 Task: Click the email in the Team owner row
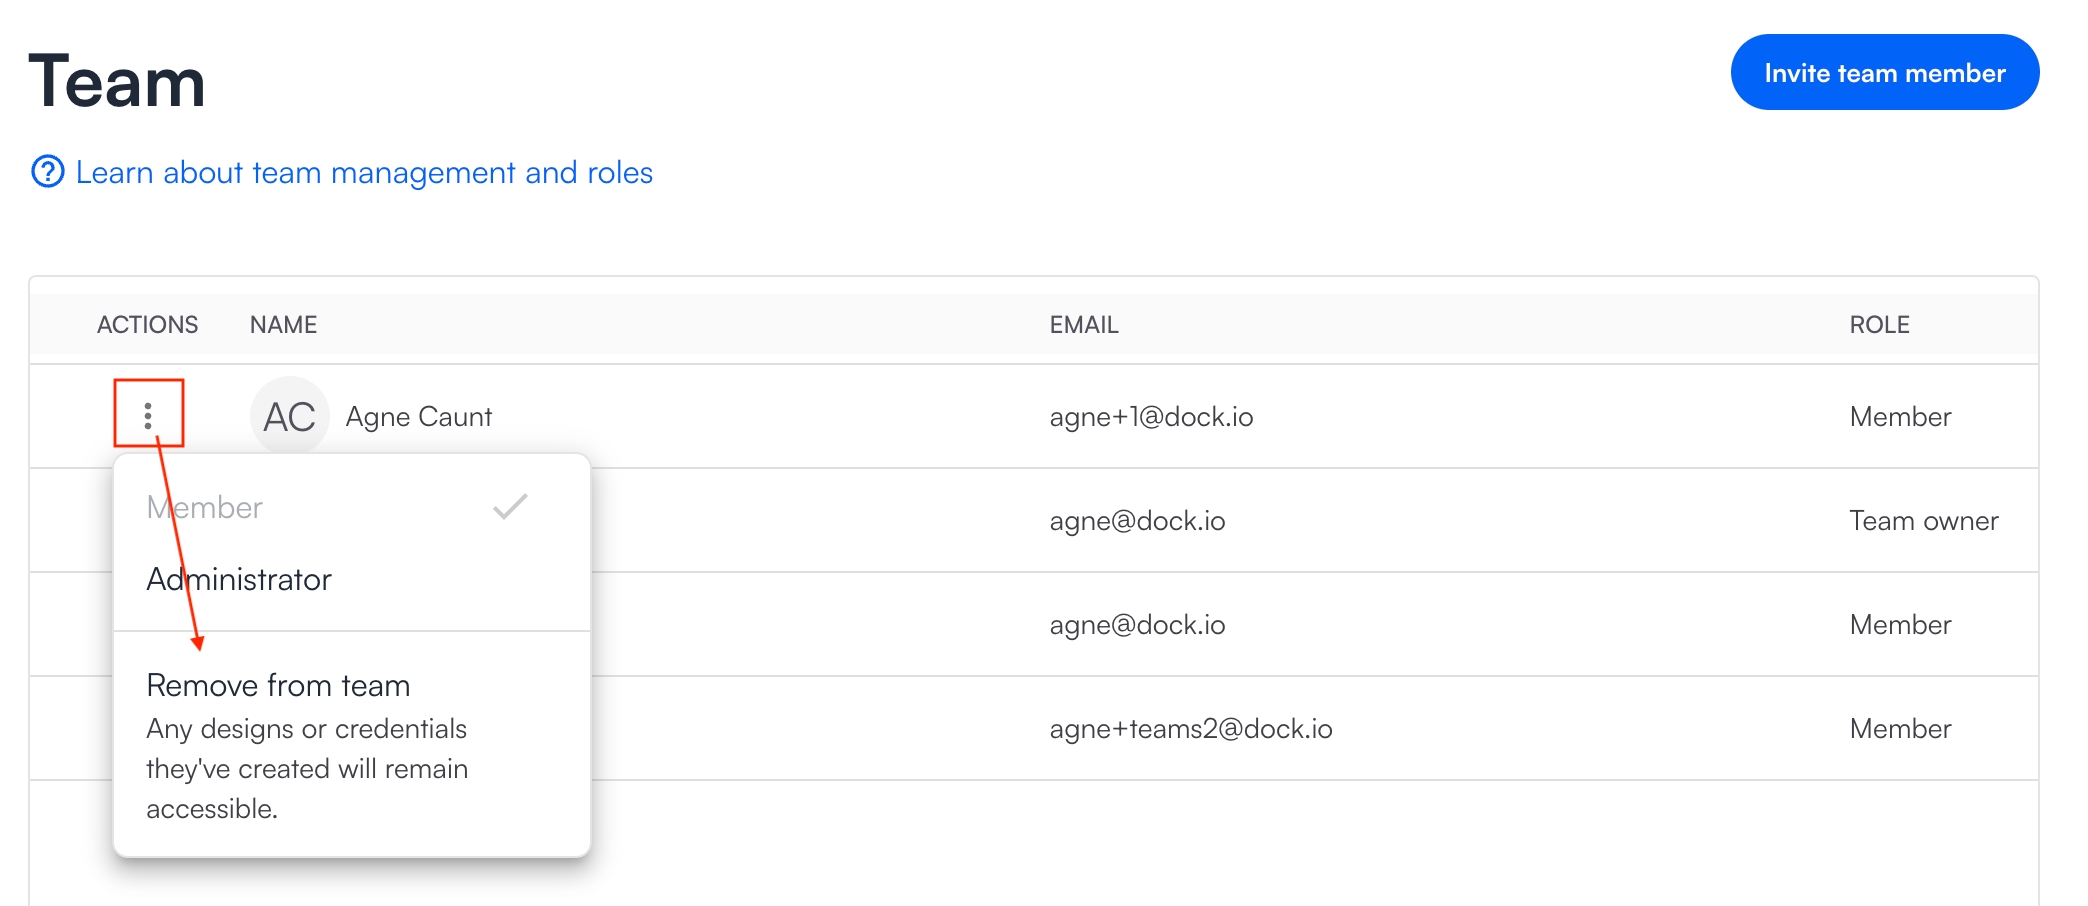coord(1137,521)
